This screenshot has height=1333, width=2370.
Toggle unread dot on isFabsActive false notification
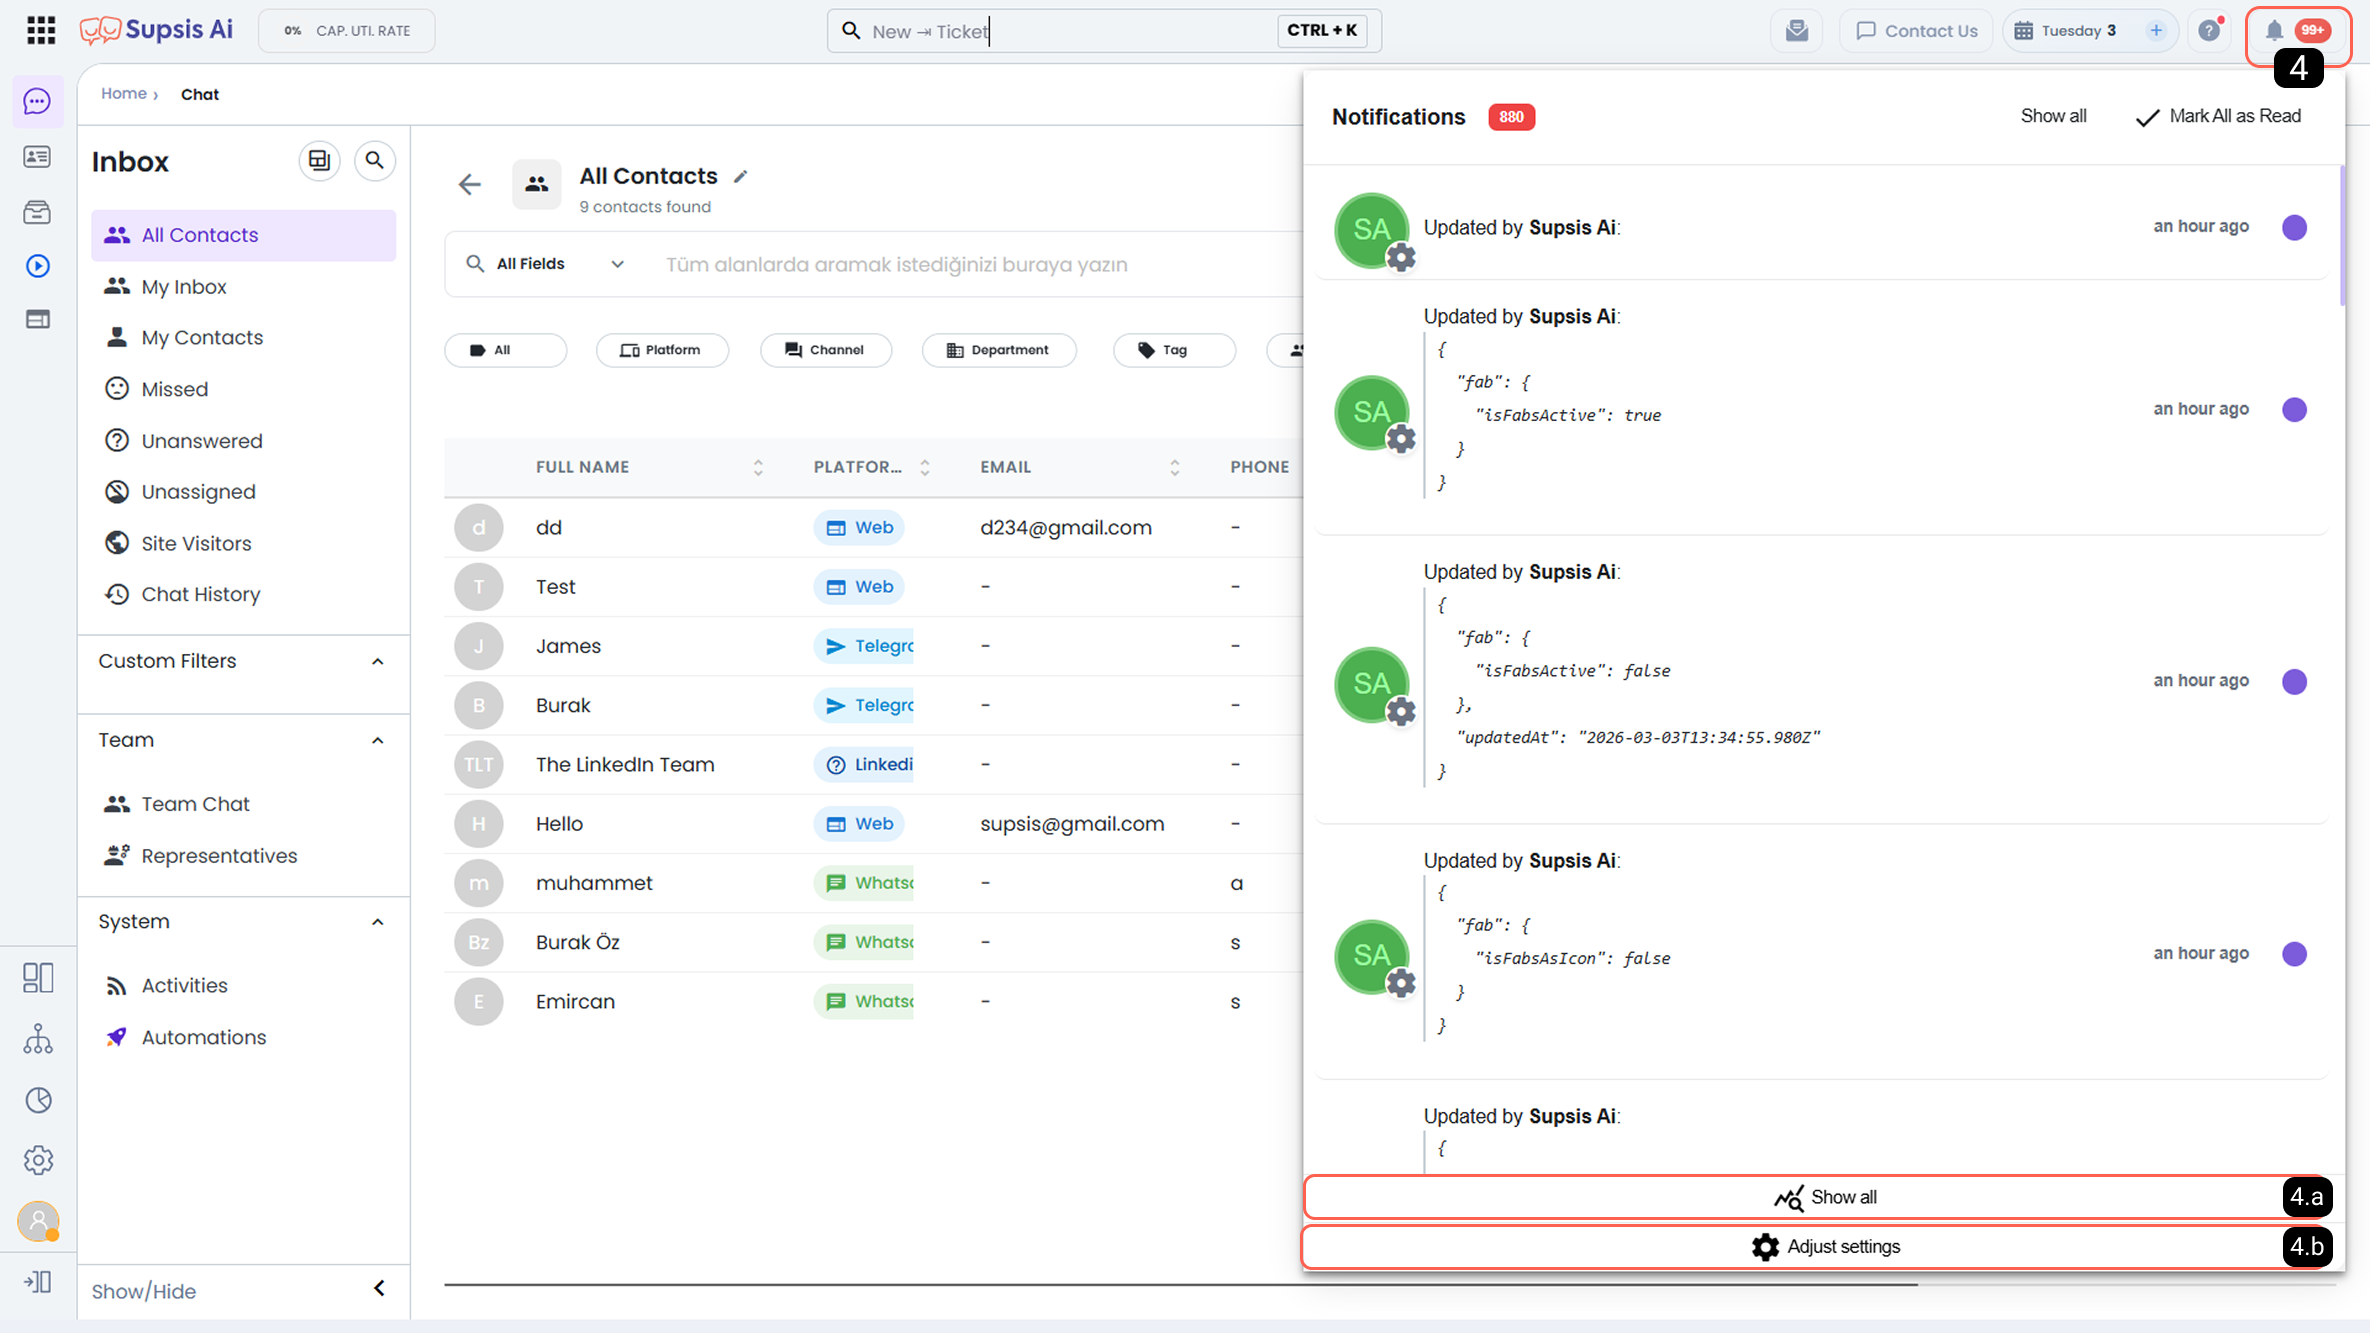tap(2294, 681)
